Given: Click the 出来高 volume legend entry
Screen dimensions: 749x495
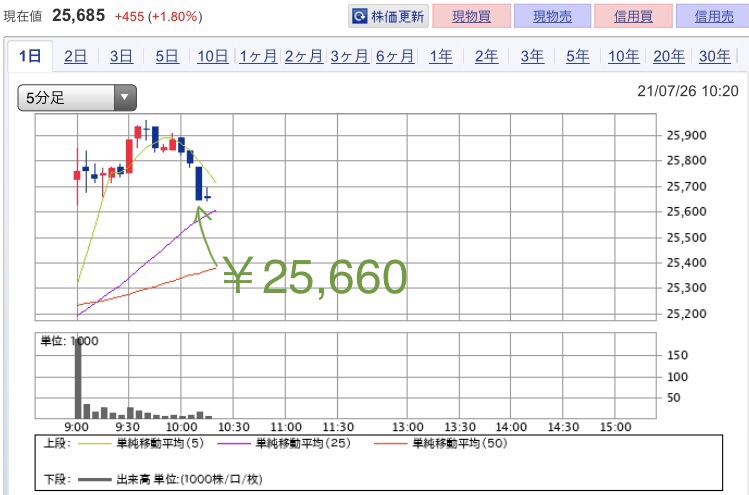Looking at the screenshot, I should (170, 479).
